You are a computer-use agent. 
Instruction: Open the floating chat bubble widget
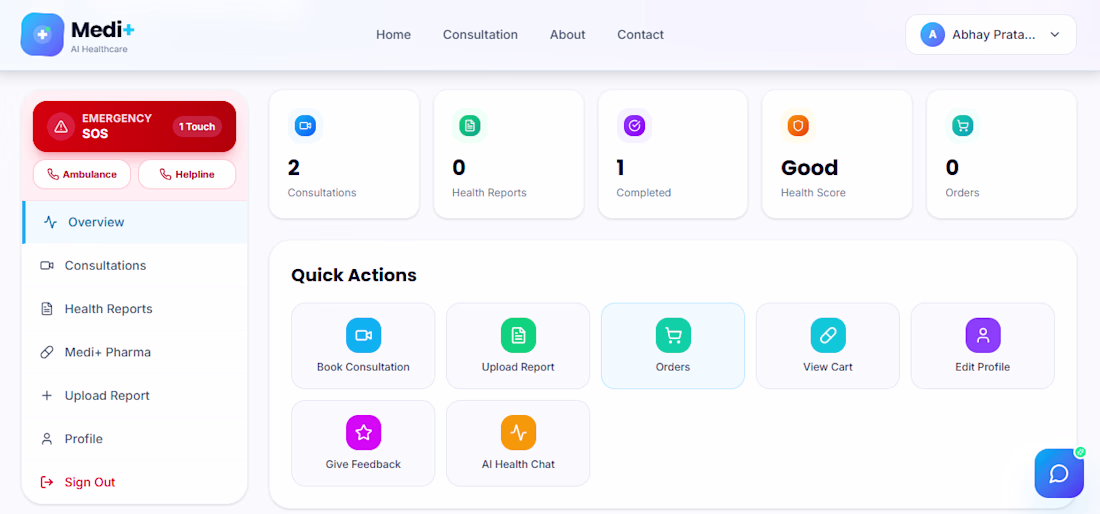1059,473
